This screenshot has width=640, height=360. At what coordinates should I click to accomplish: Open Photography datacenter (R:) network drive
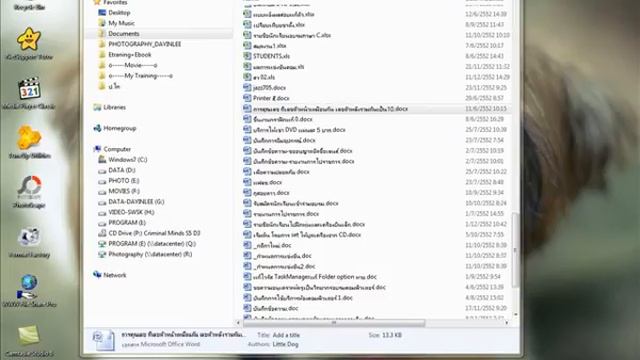tap(150, 254)
